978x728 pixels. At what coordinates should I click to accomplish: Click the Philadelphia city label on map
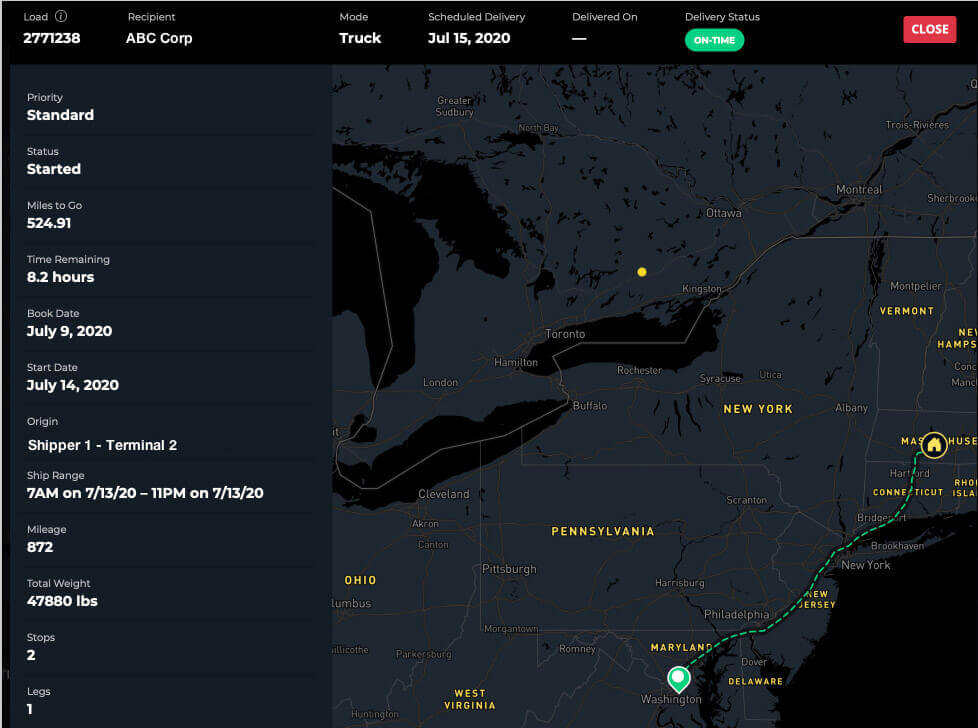[x=736, y=615]
